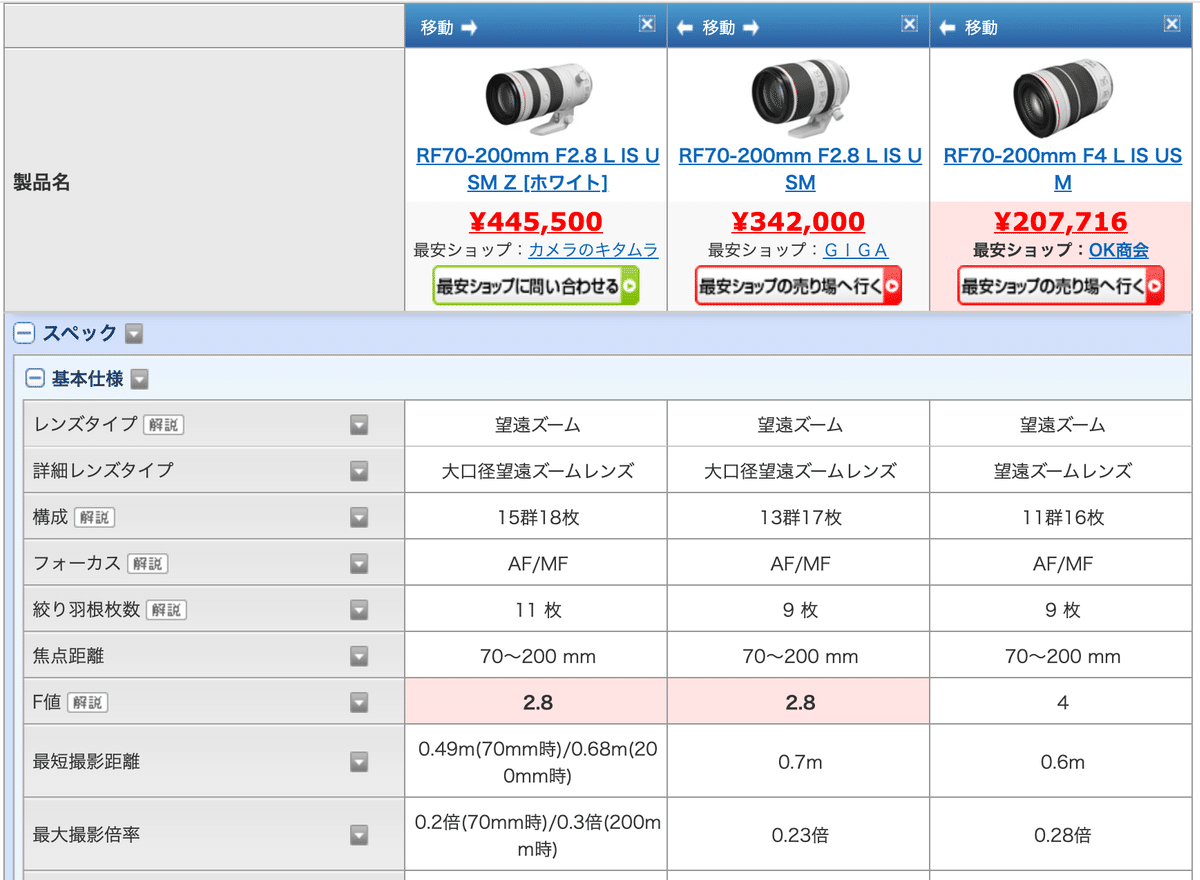Move F4 L IS USM column left
Viewport: 1200px width, 880px height.
(x=947, y=28)
